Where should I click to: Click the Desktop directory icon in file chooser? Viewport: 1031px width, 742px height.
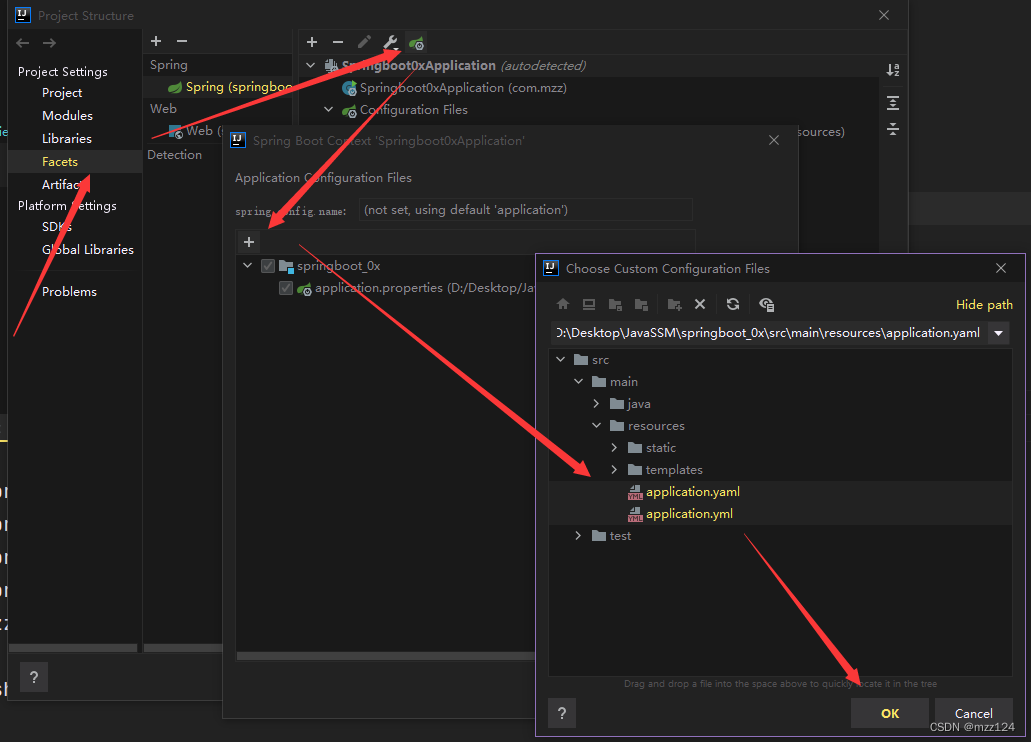[589, 304]
